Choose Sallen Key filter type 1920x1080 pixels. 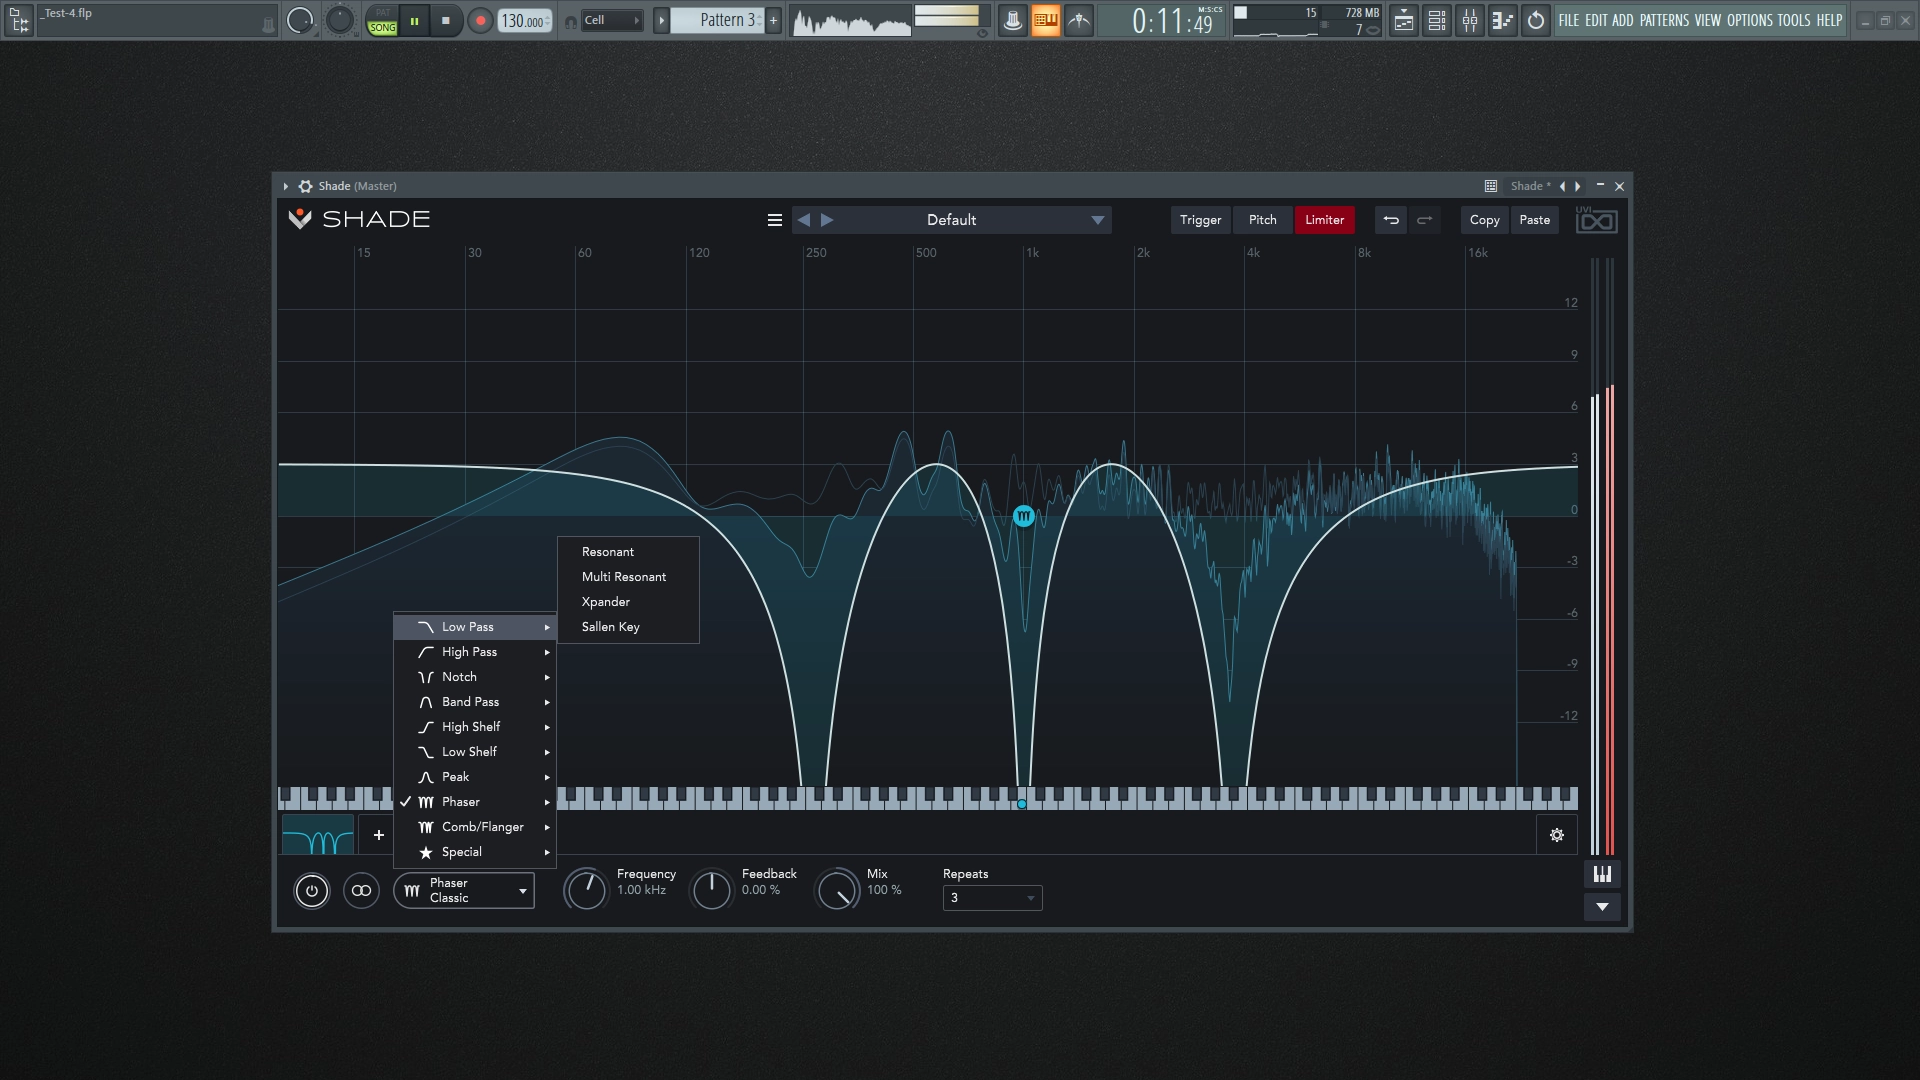tap(628, 627)
